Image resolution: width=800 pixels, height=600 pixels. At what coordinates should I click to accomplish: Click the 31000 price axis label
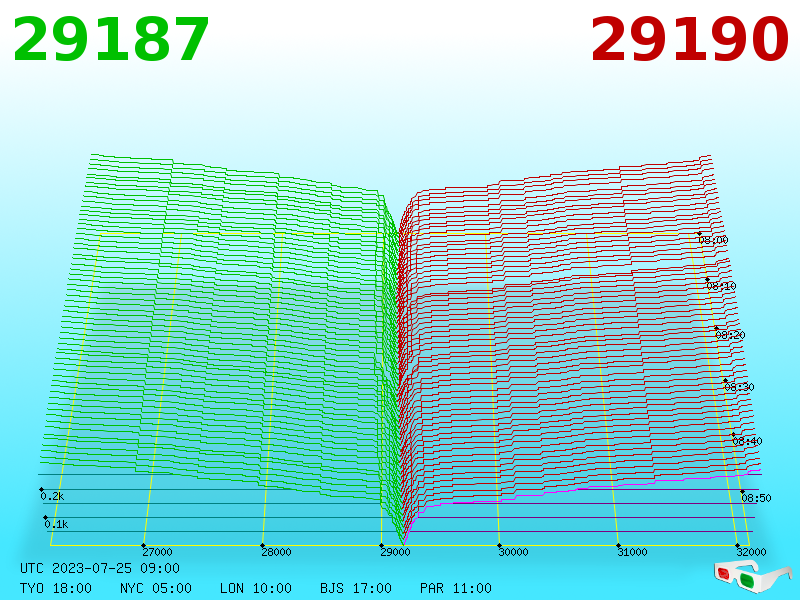click(632, 552)
